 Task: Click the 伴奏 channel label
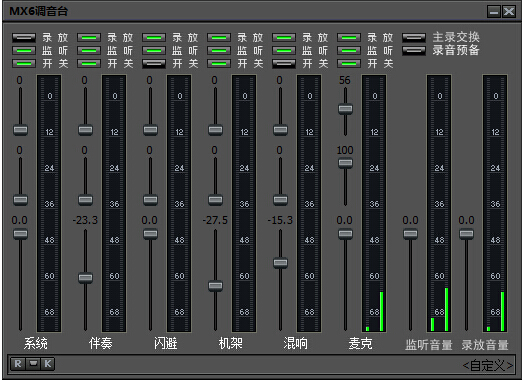pos(100,343)
